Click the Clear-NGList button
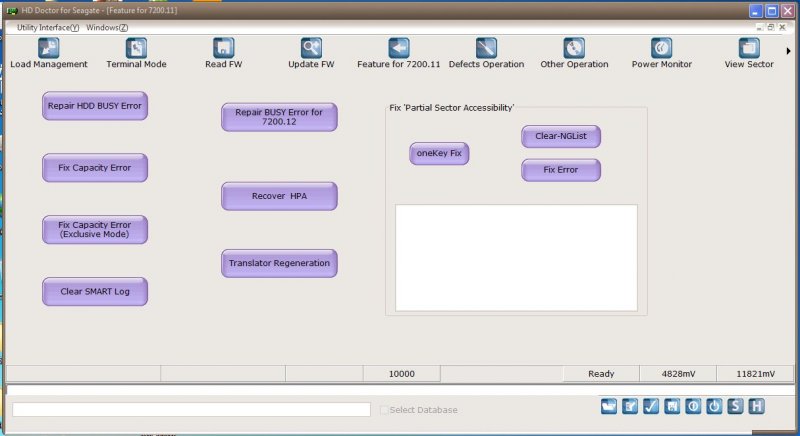Screen dimensions: 800x436 point(561,137)
